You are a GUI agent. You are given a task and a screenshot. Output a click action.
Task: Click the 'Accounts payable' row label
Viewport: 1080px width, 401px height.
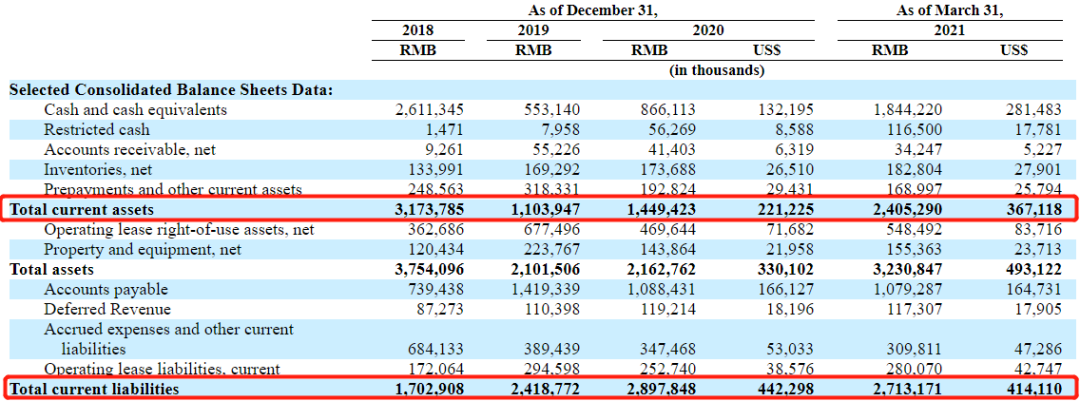[x=106, y=289]
